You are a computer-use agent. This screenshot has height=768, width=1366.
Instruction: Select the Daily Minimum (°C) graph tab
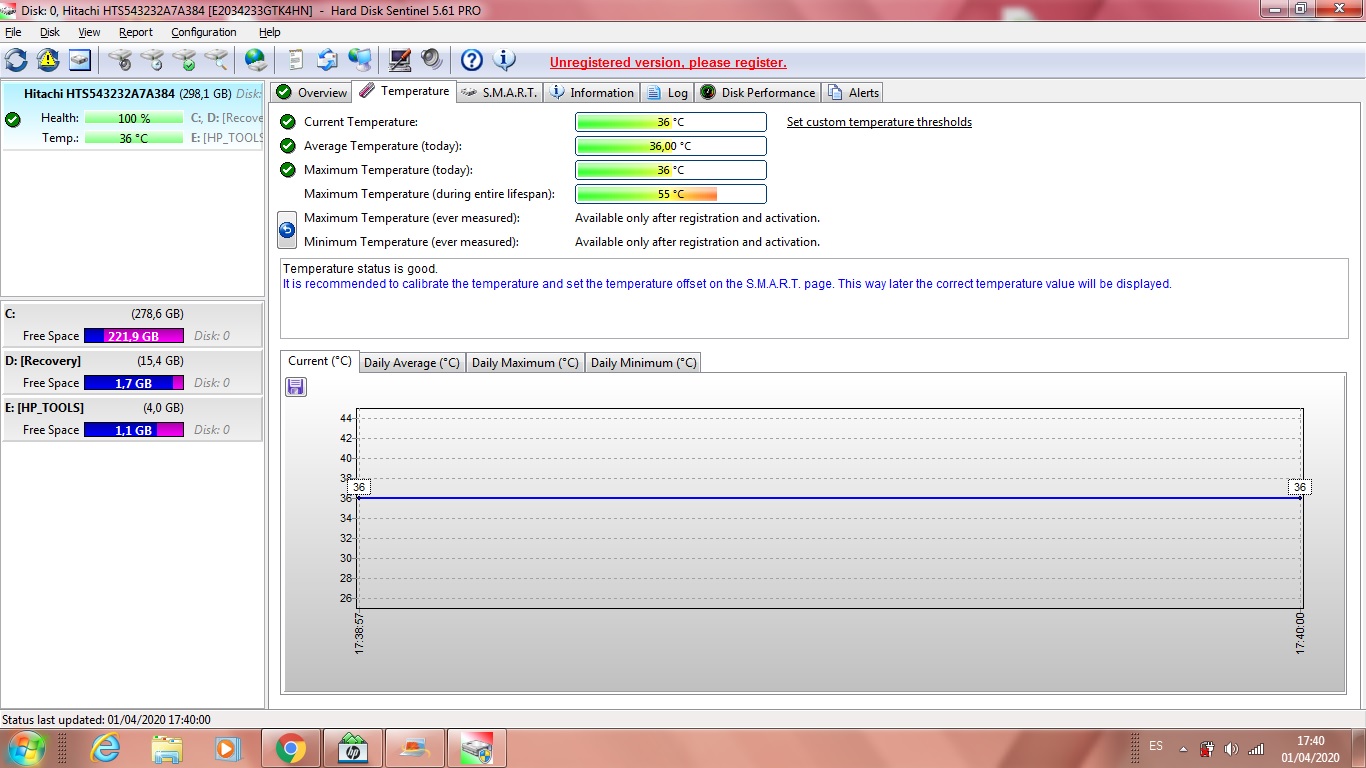[643, 362]
